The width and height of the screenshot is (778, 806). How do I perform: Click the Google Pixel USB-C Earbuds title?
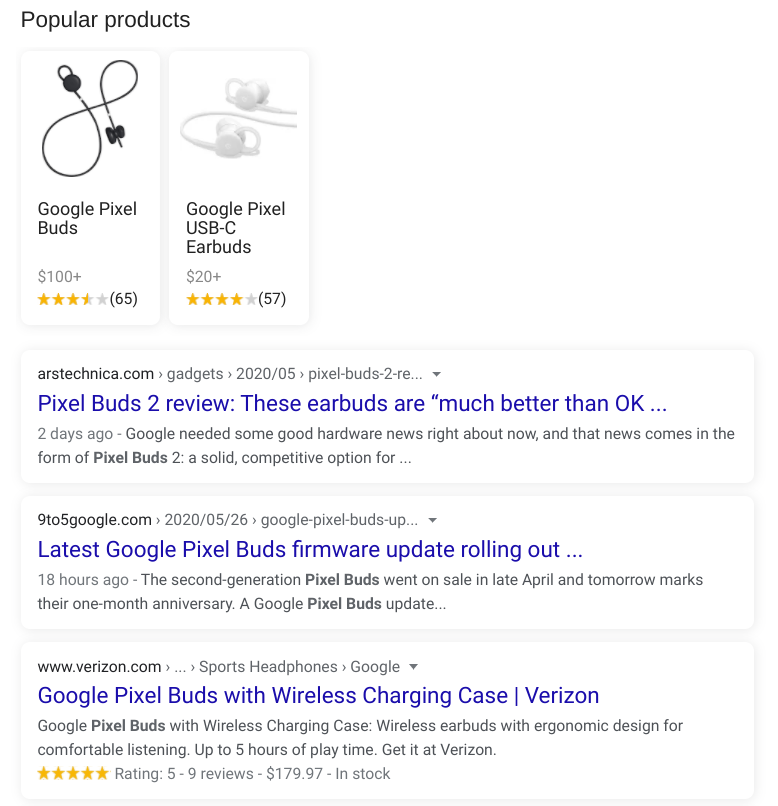[x=235, y=228]
